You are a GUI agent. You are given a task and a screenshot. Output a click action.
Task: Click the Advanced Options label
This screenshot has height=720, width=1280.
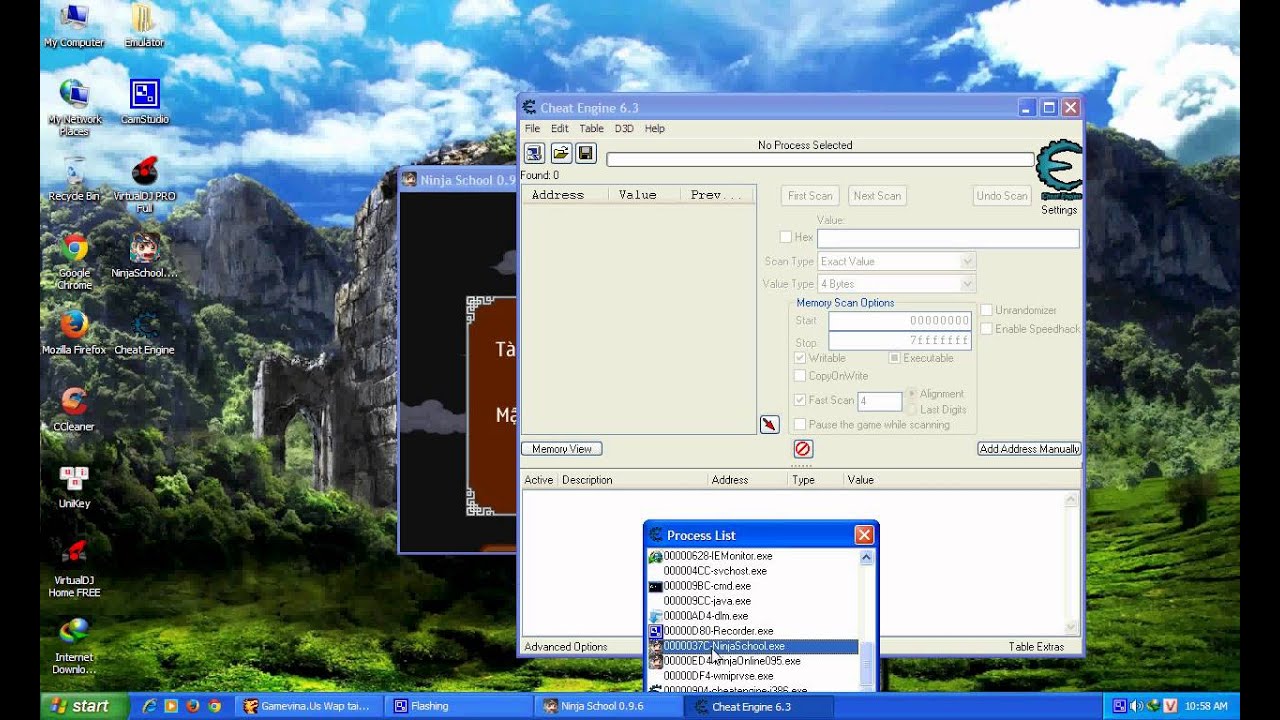click(x=566, y=647)
